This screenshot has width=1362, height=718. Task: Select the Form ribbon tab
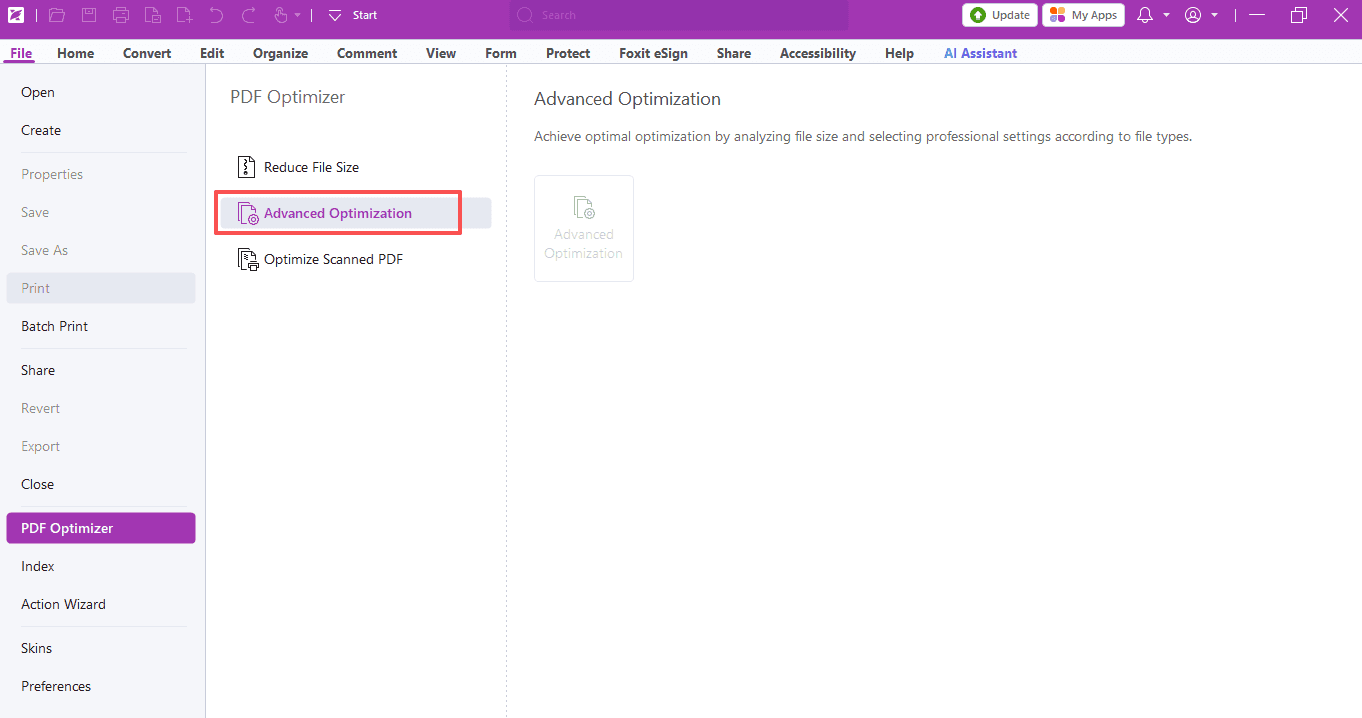pyautogui.click(x=501, y=53)
